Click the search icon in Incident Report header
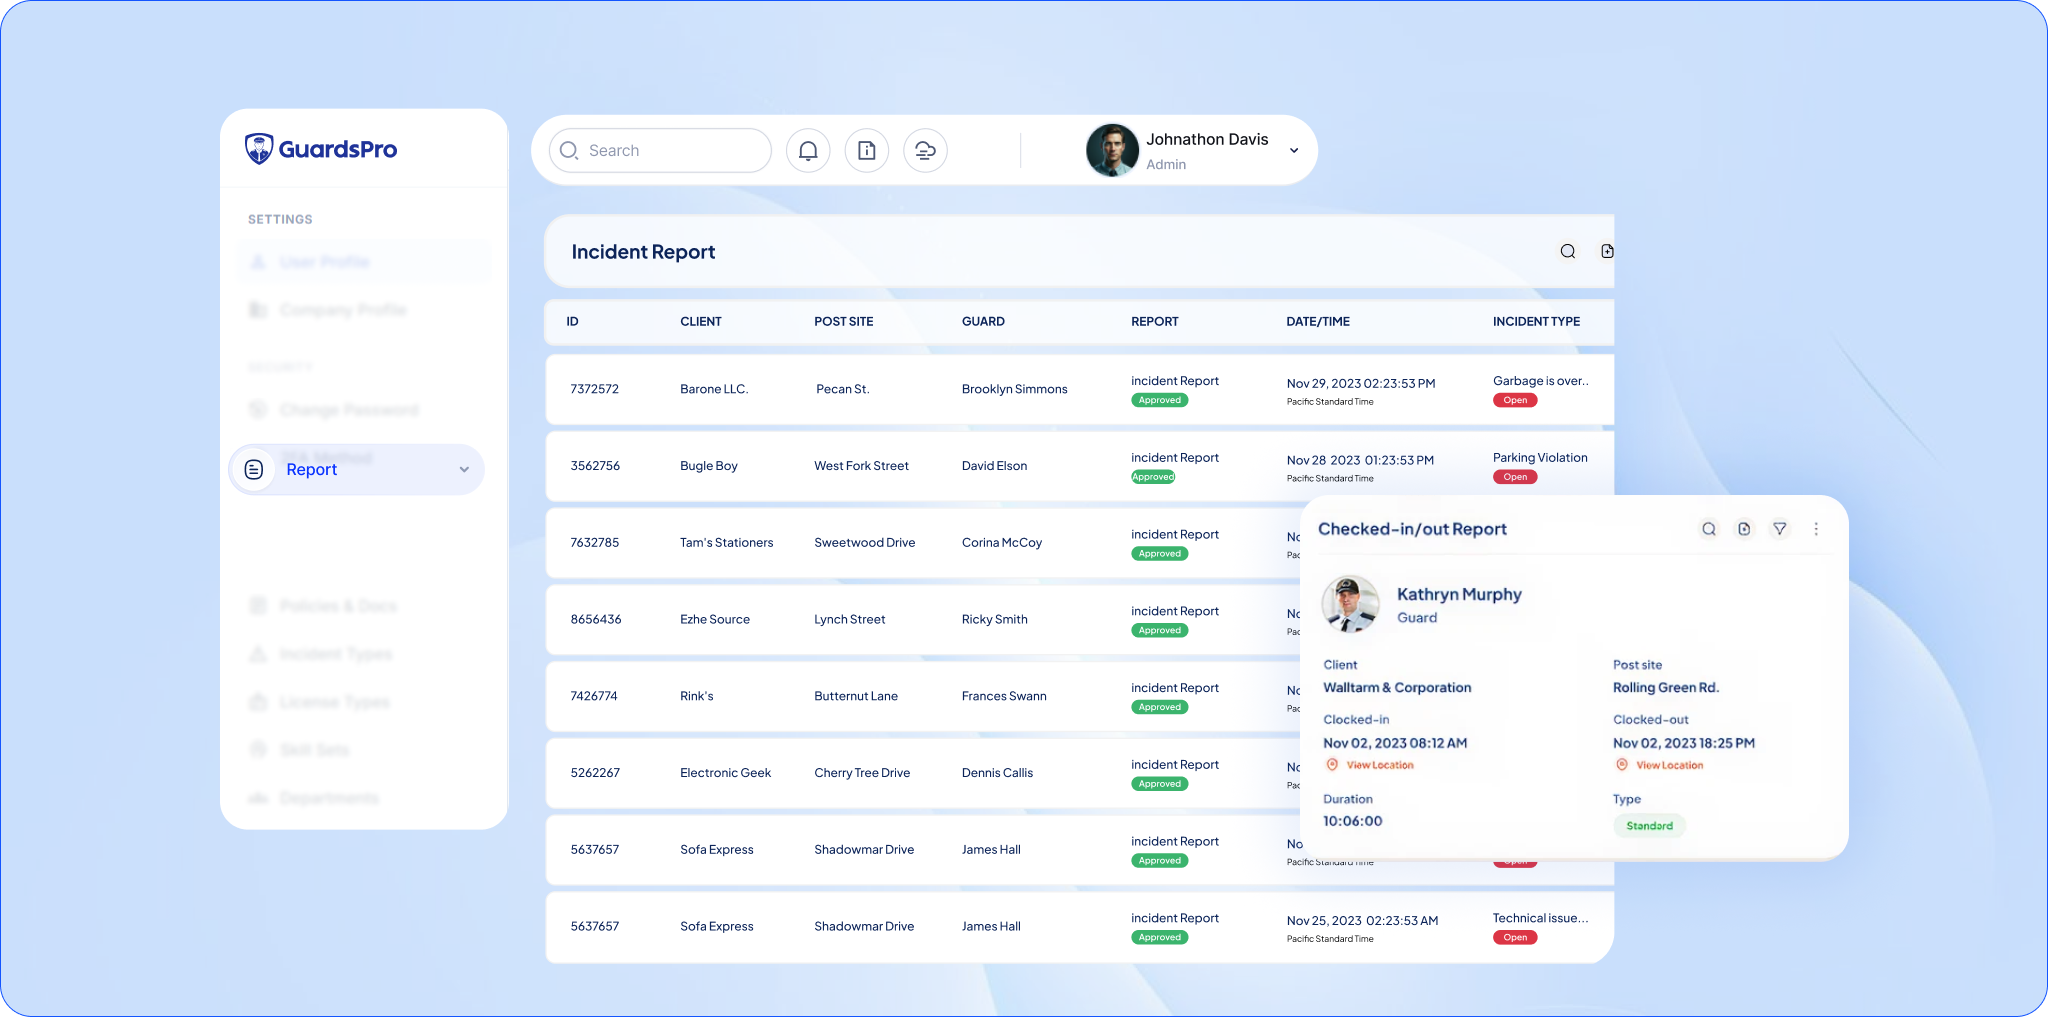The height and width of the screenshot is (1017, 2048). [x=1567, y=252]
